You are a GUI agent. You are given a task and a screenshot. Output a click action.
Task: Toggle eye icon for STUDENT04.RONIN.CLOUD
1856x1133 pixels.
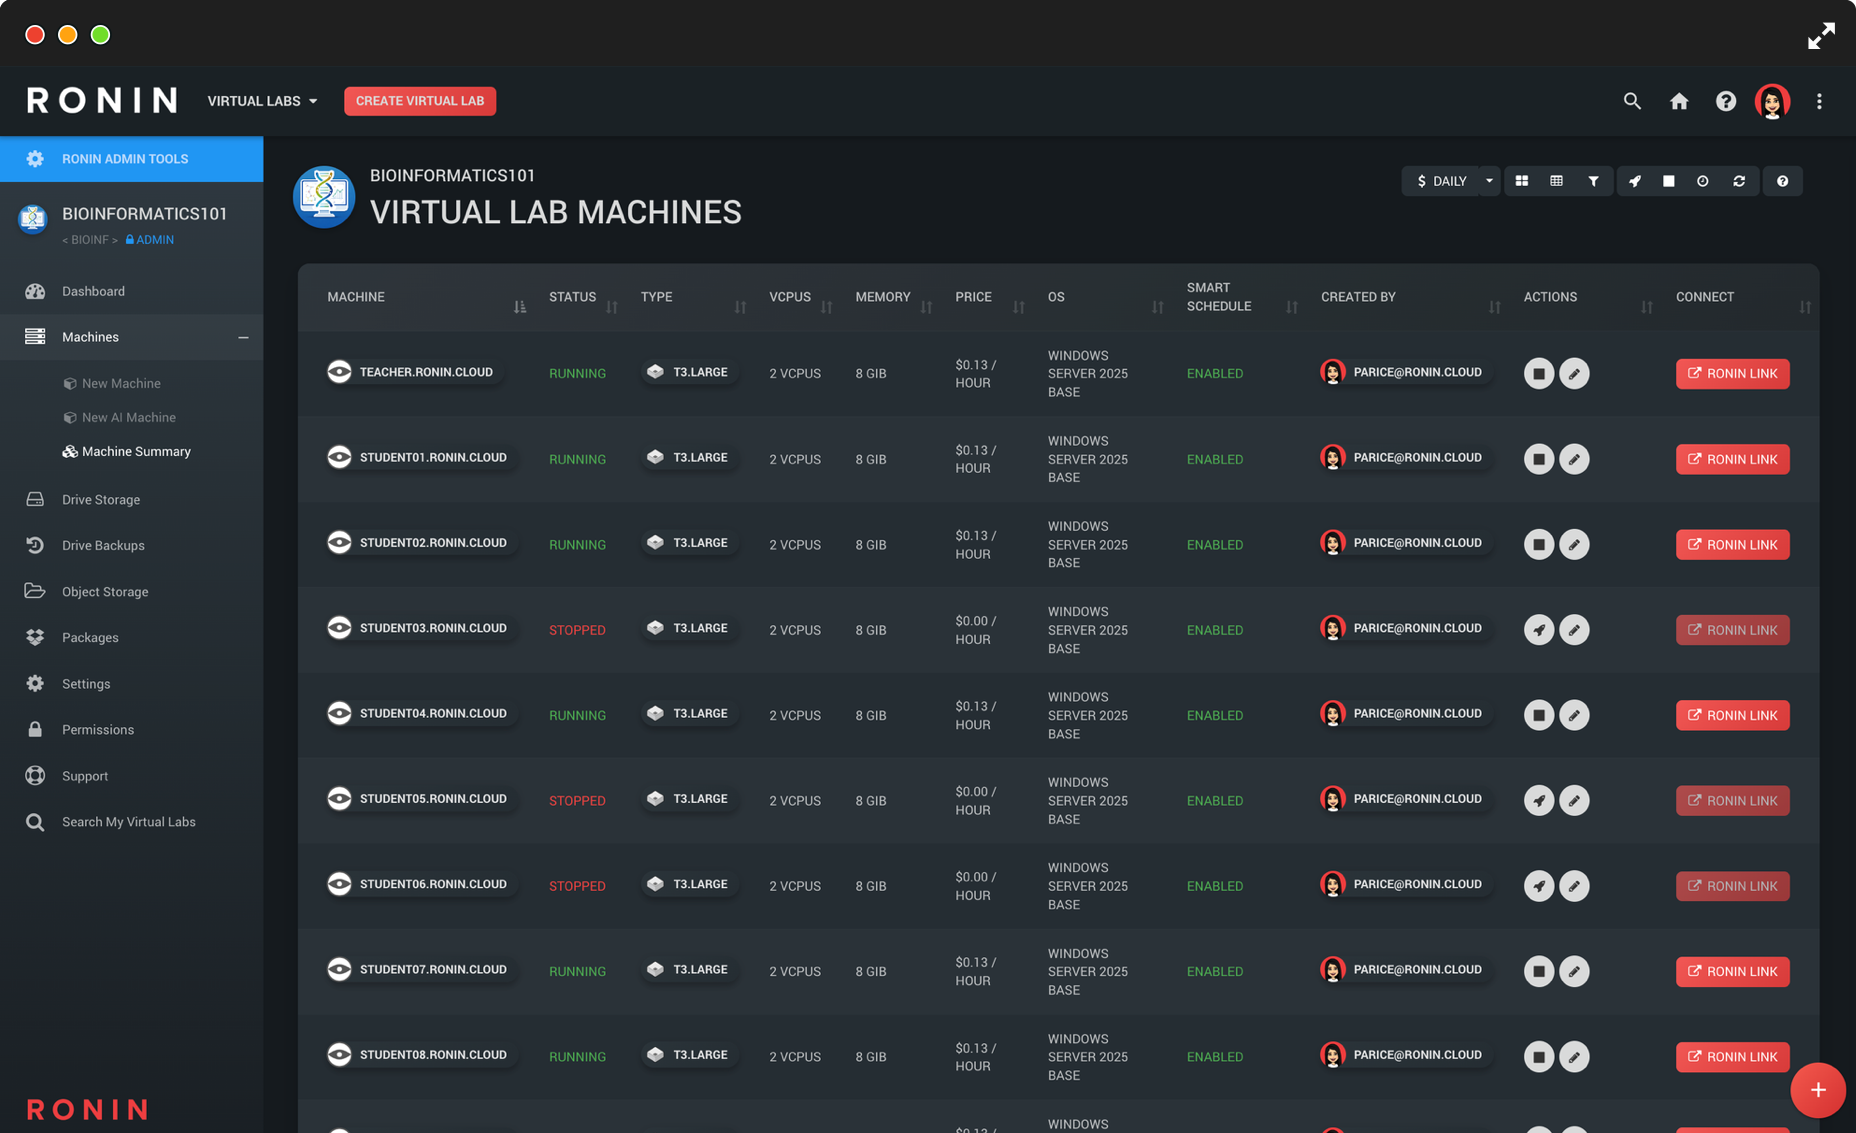[339, 713]
